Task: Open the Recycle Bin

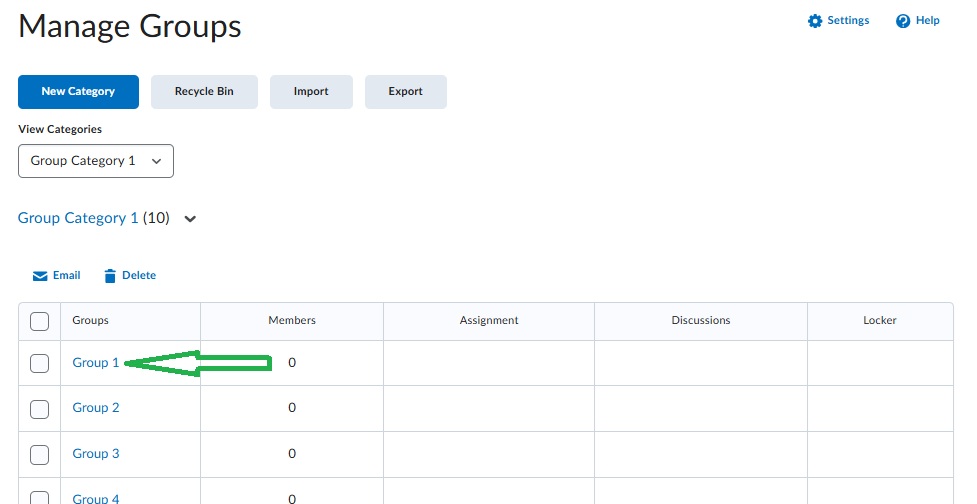Action: (204, 92)
